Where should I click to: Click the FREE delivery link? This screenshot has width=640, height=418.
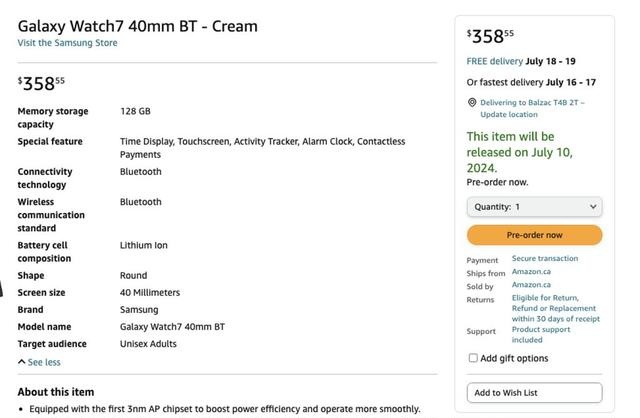(494, 61)
